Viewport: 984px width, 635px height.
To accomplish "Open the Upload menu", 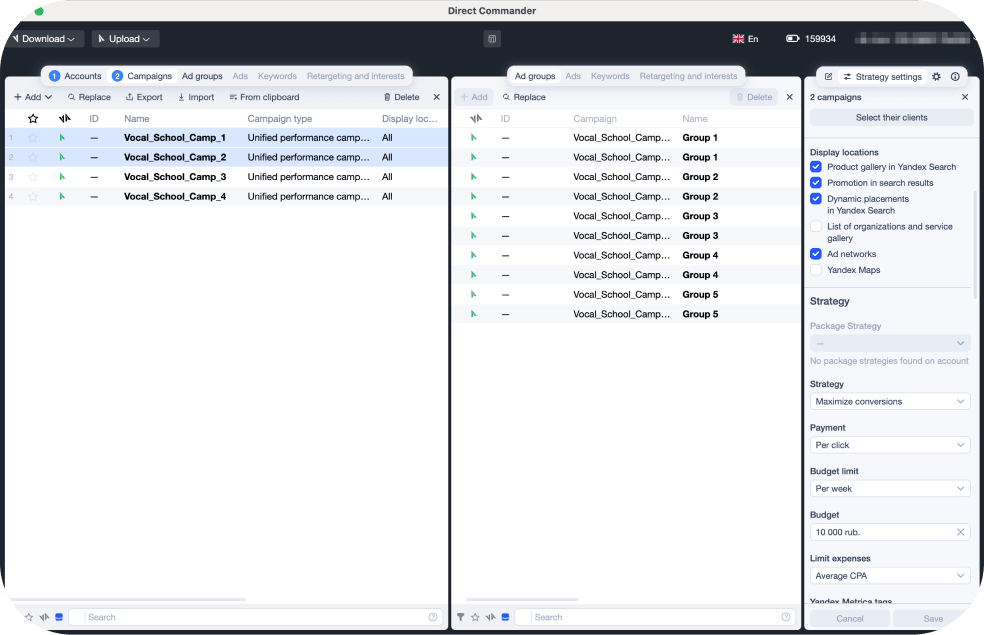I will point(126,39).
